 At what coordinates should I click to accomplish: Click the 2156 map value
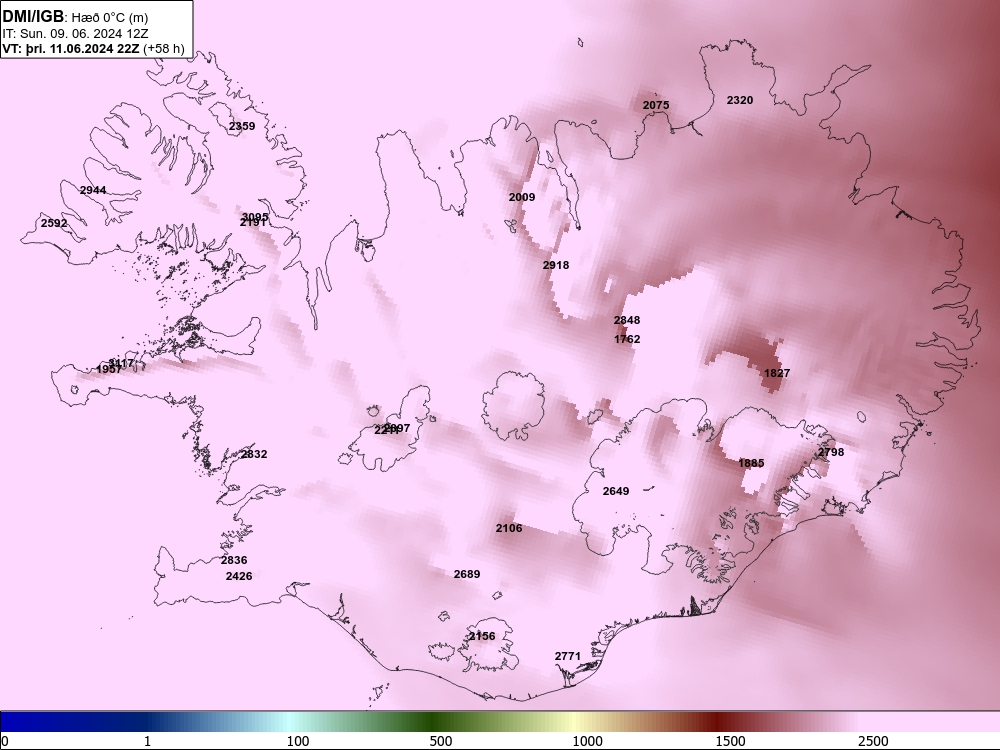[482, 636]
